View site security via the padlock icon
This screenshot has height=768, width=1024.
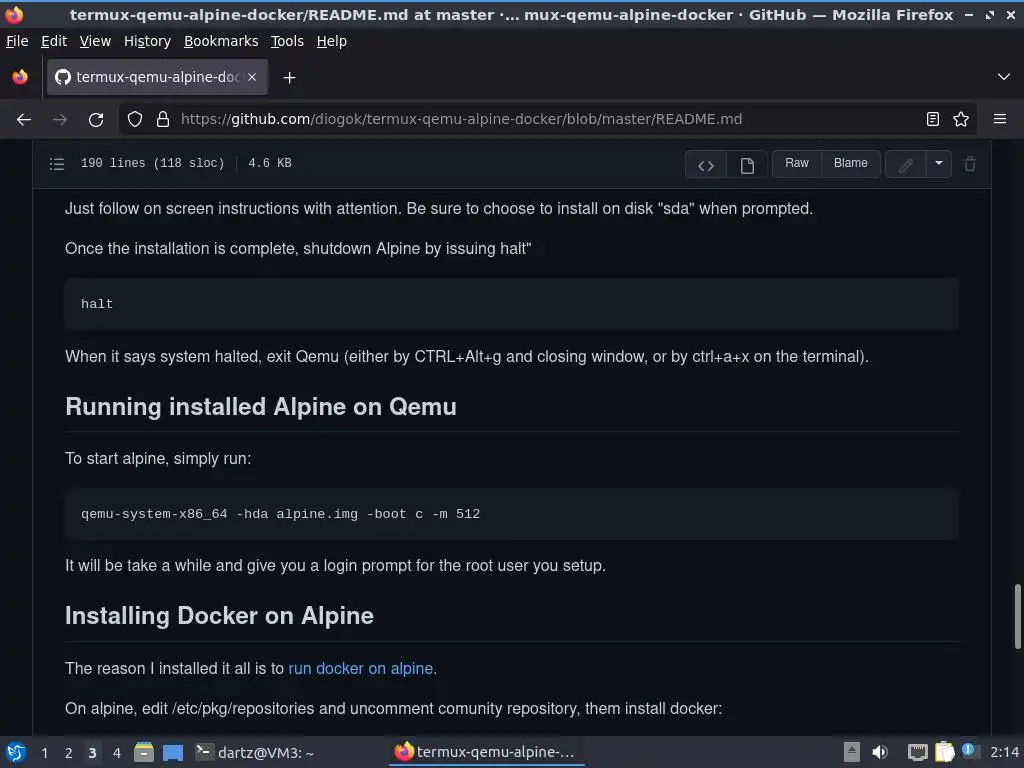(x=163, y=120)
